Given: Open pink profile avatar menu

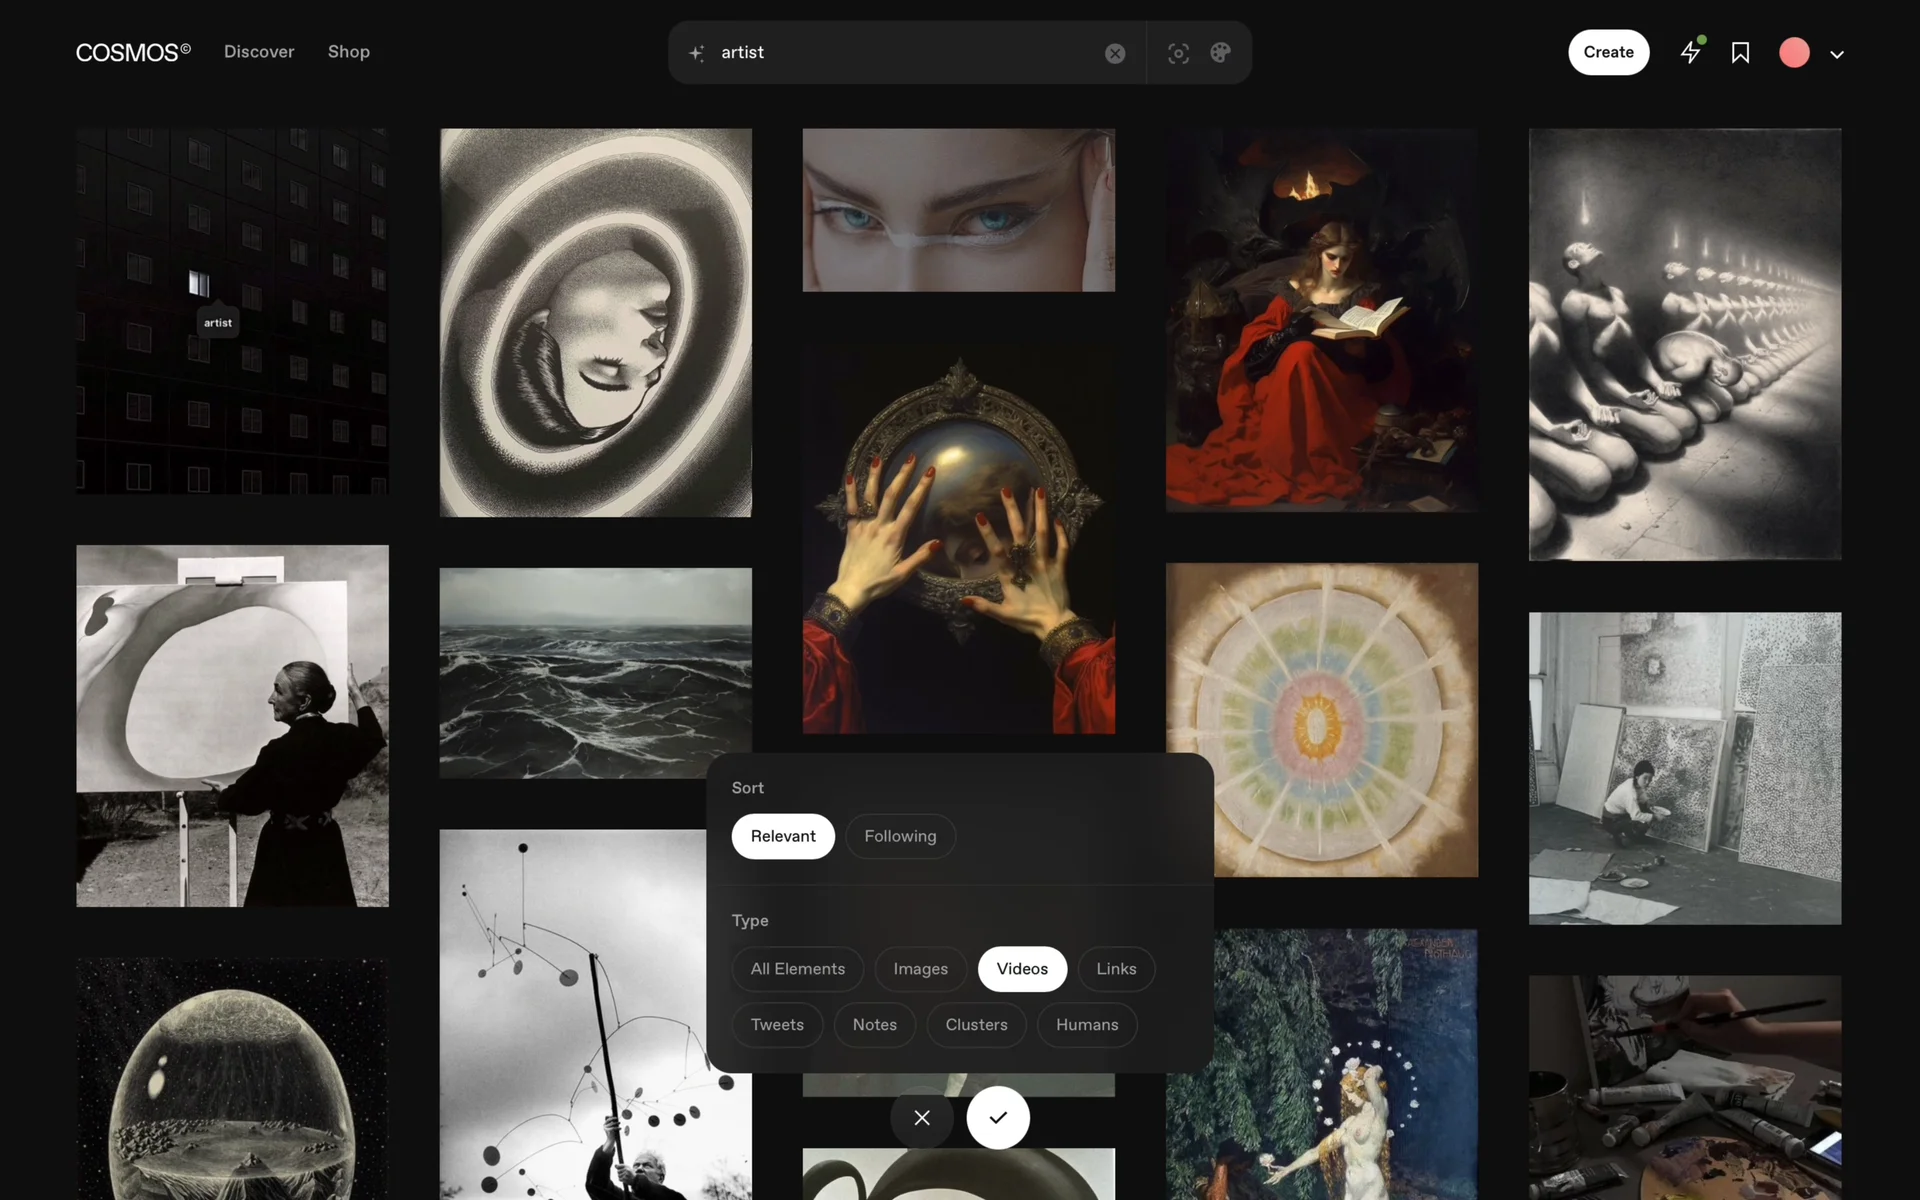Looking at the screenshot, I should coord(1794,53).
